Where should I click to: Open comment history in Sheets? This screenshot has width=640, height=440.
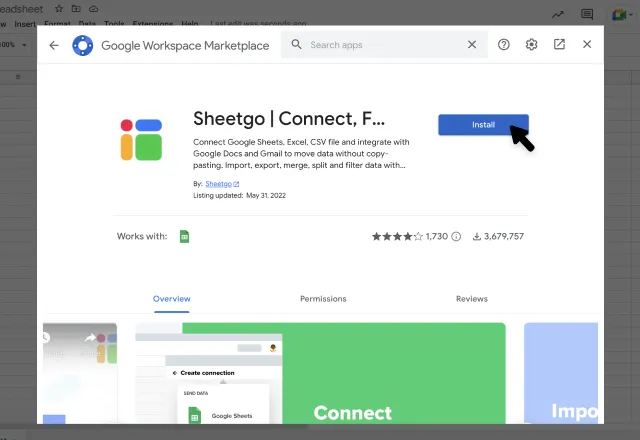[x=587, y=14]
